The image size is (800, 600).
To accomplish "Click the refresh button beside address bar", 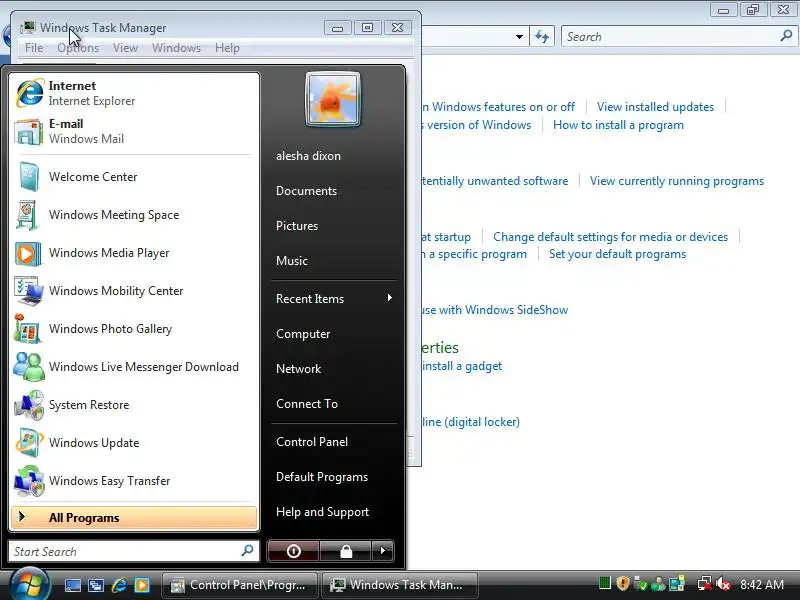I will [542, 37].
